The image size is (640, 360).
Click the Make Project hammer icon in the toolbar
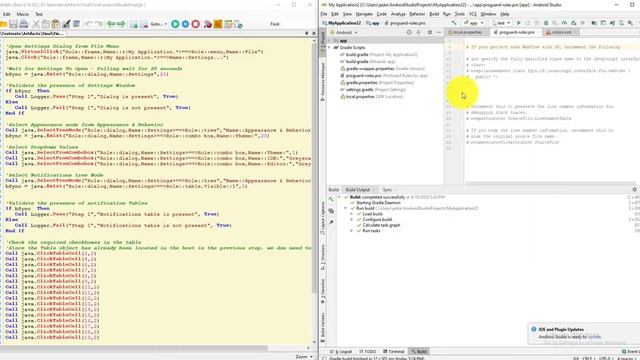[x=453, y=23]
